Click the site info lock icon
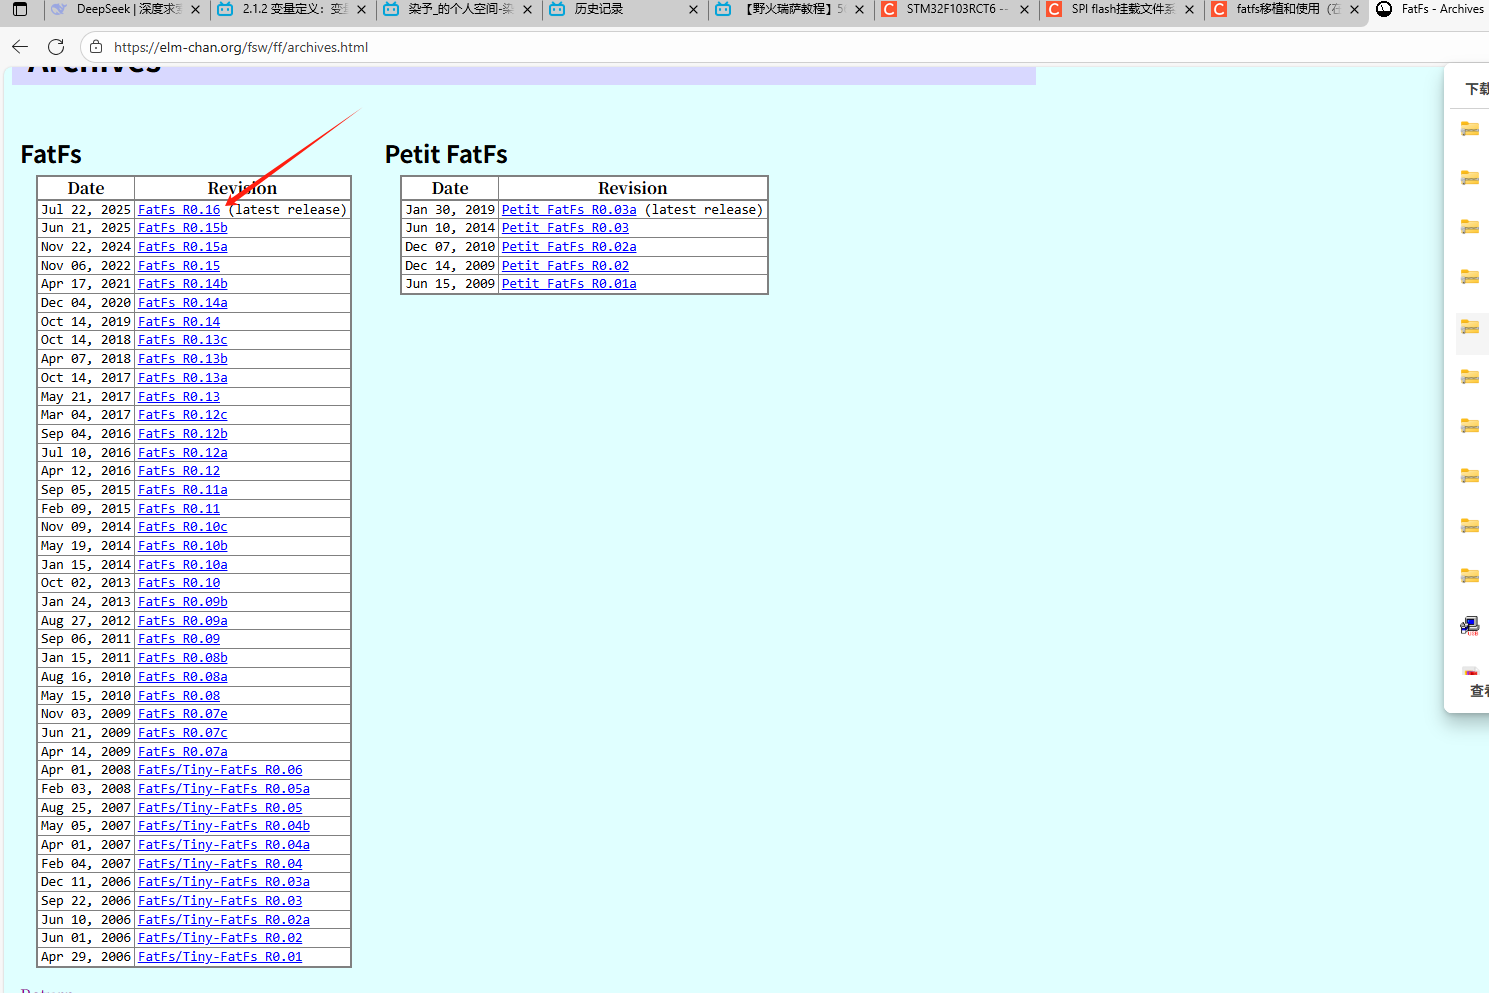 [96, 47]
